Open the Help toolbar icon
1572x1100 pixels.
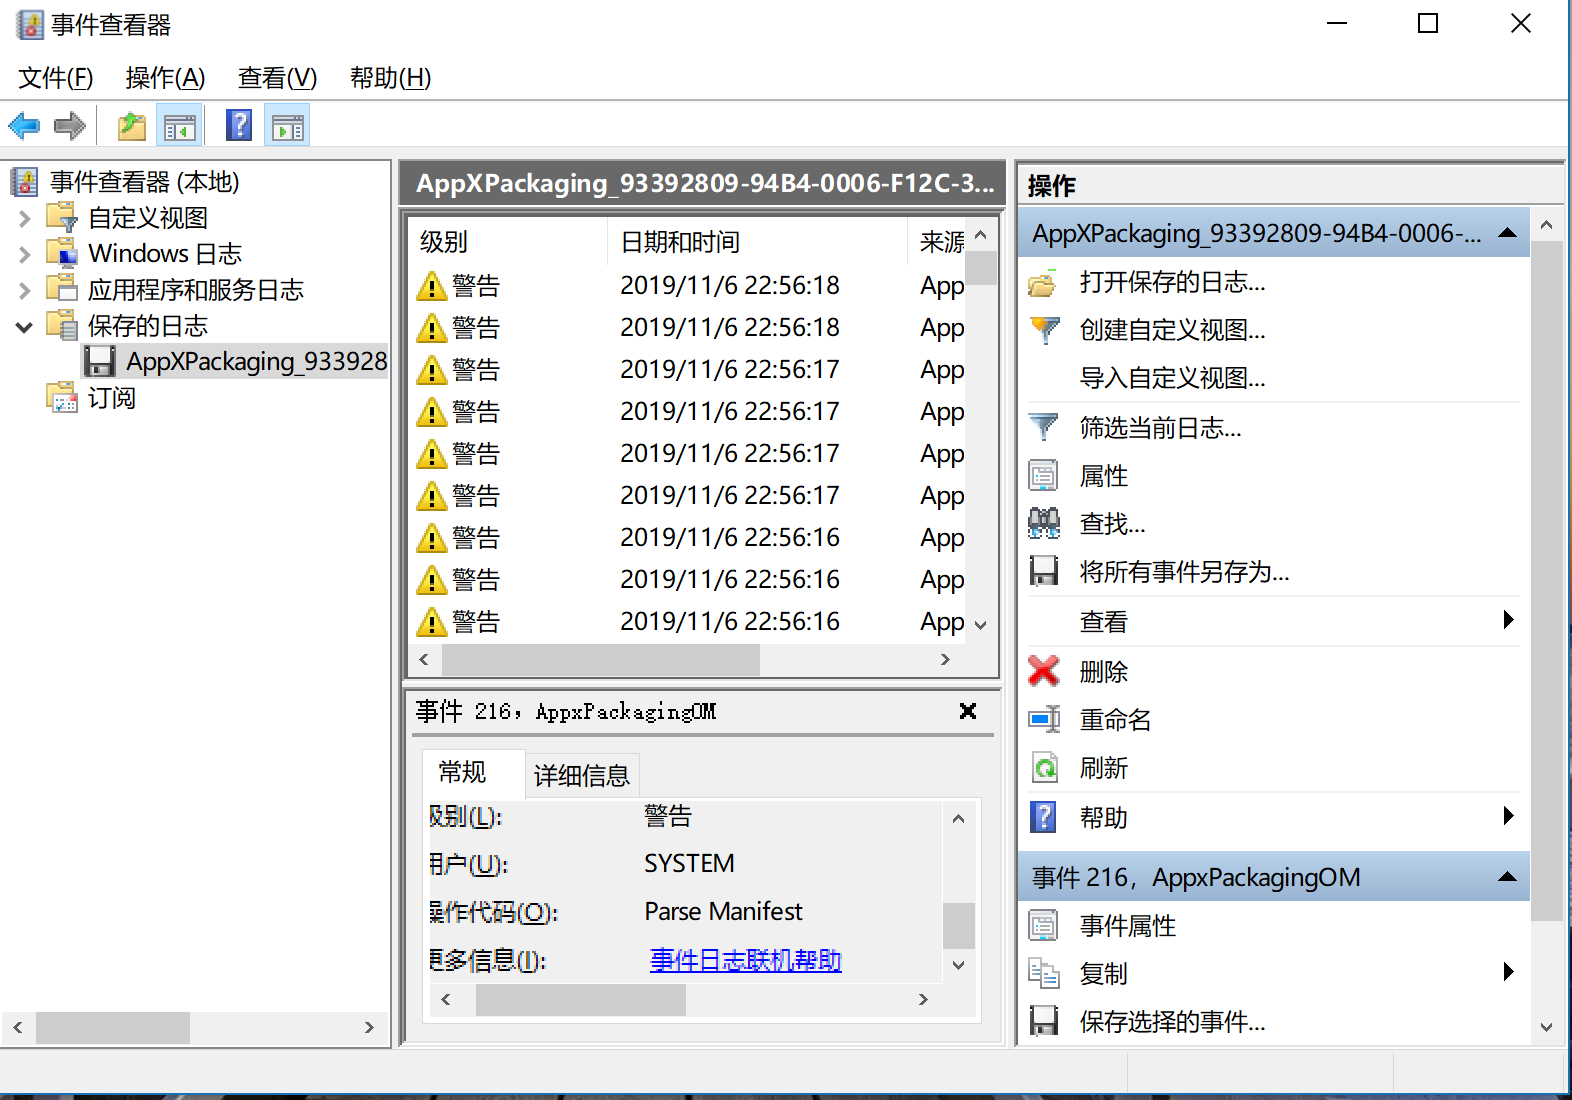239,126
